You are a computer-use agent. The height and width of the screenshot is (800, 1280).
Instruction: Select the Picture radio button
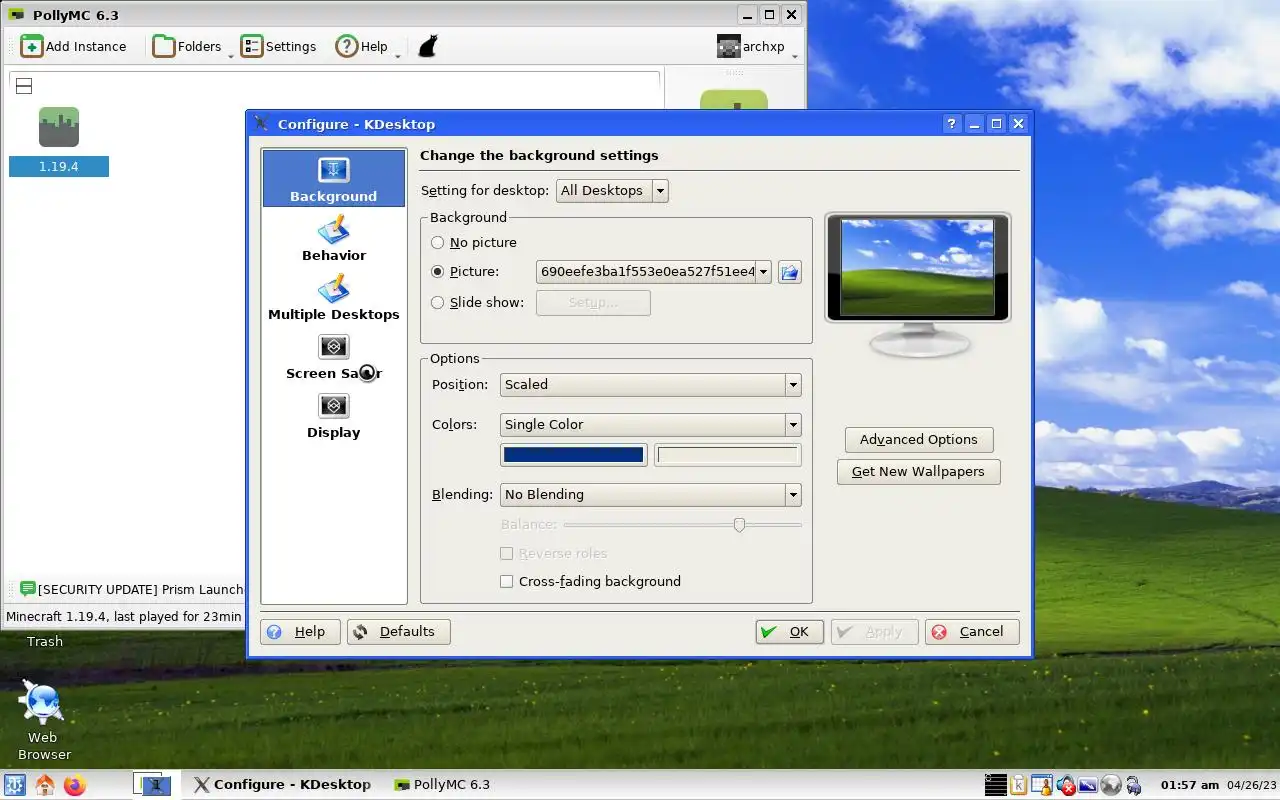(x=437, y=271)
